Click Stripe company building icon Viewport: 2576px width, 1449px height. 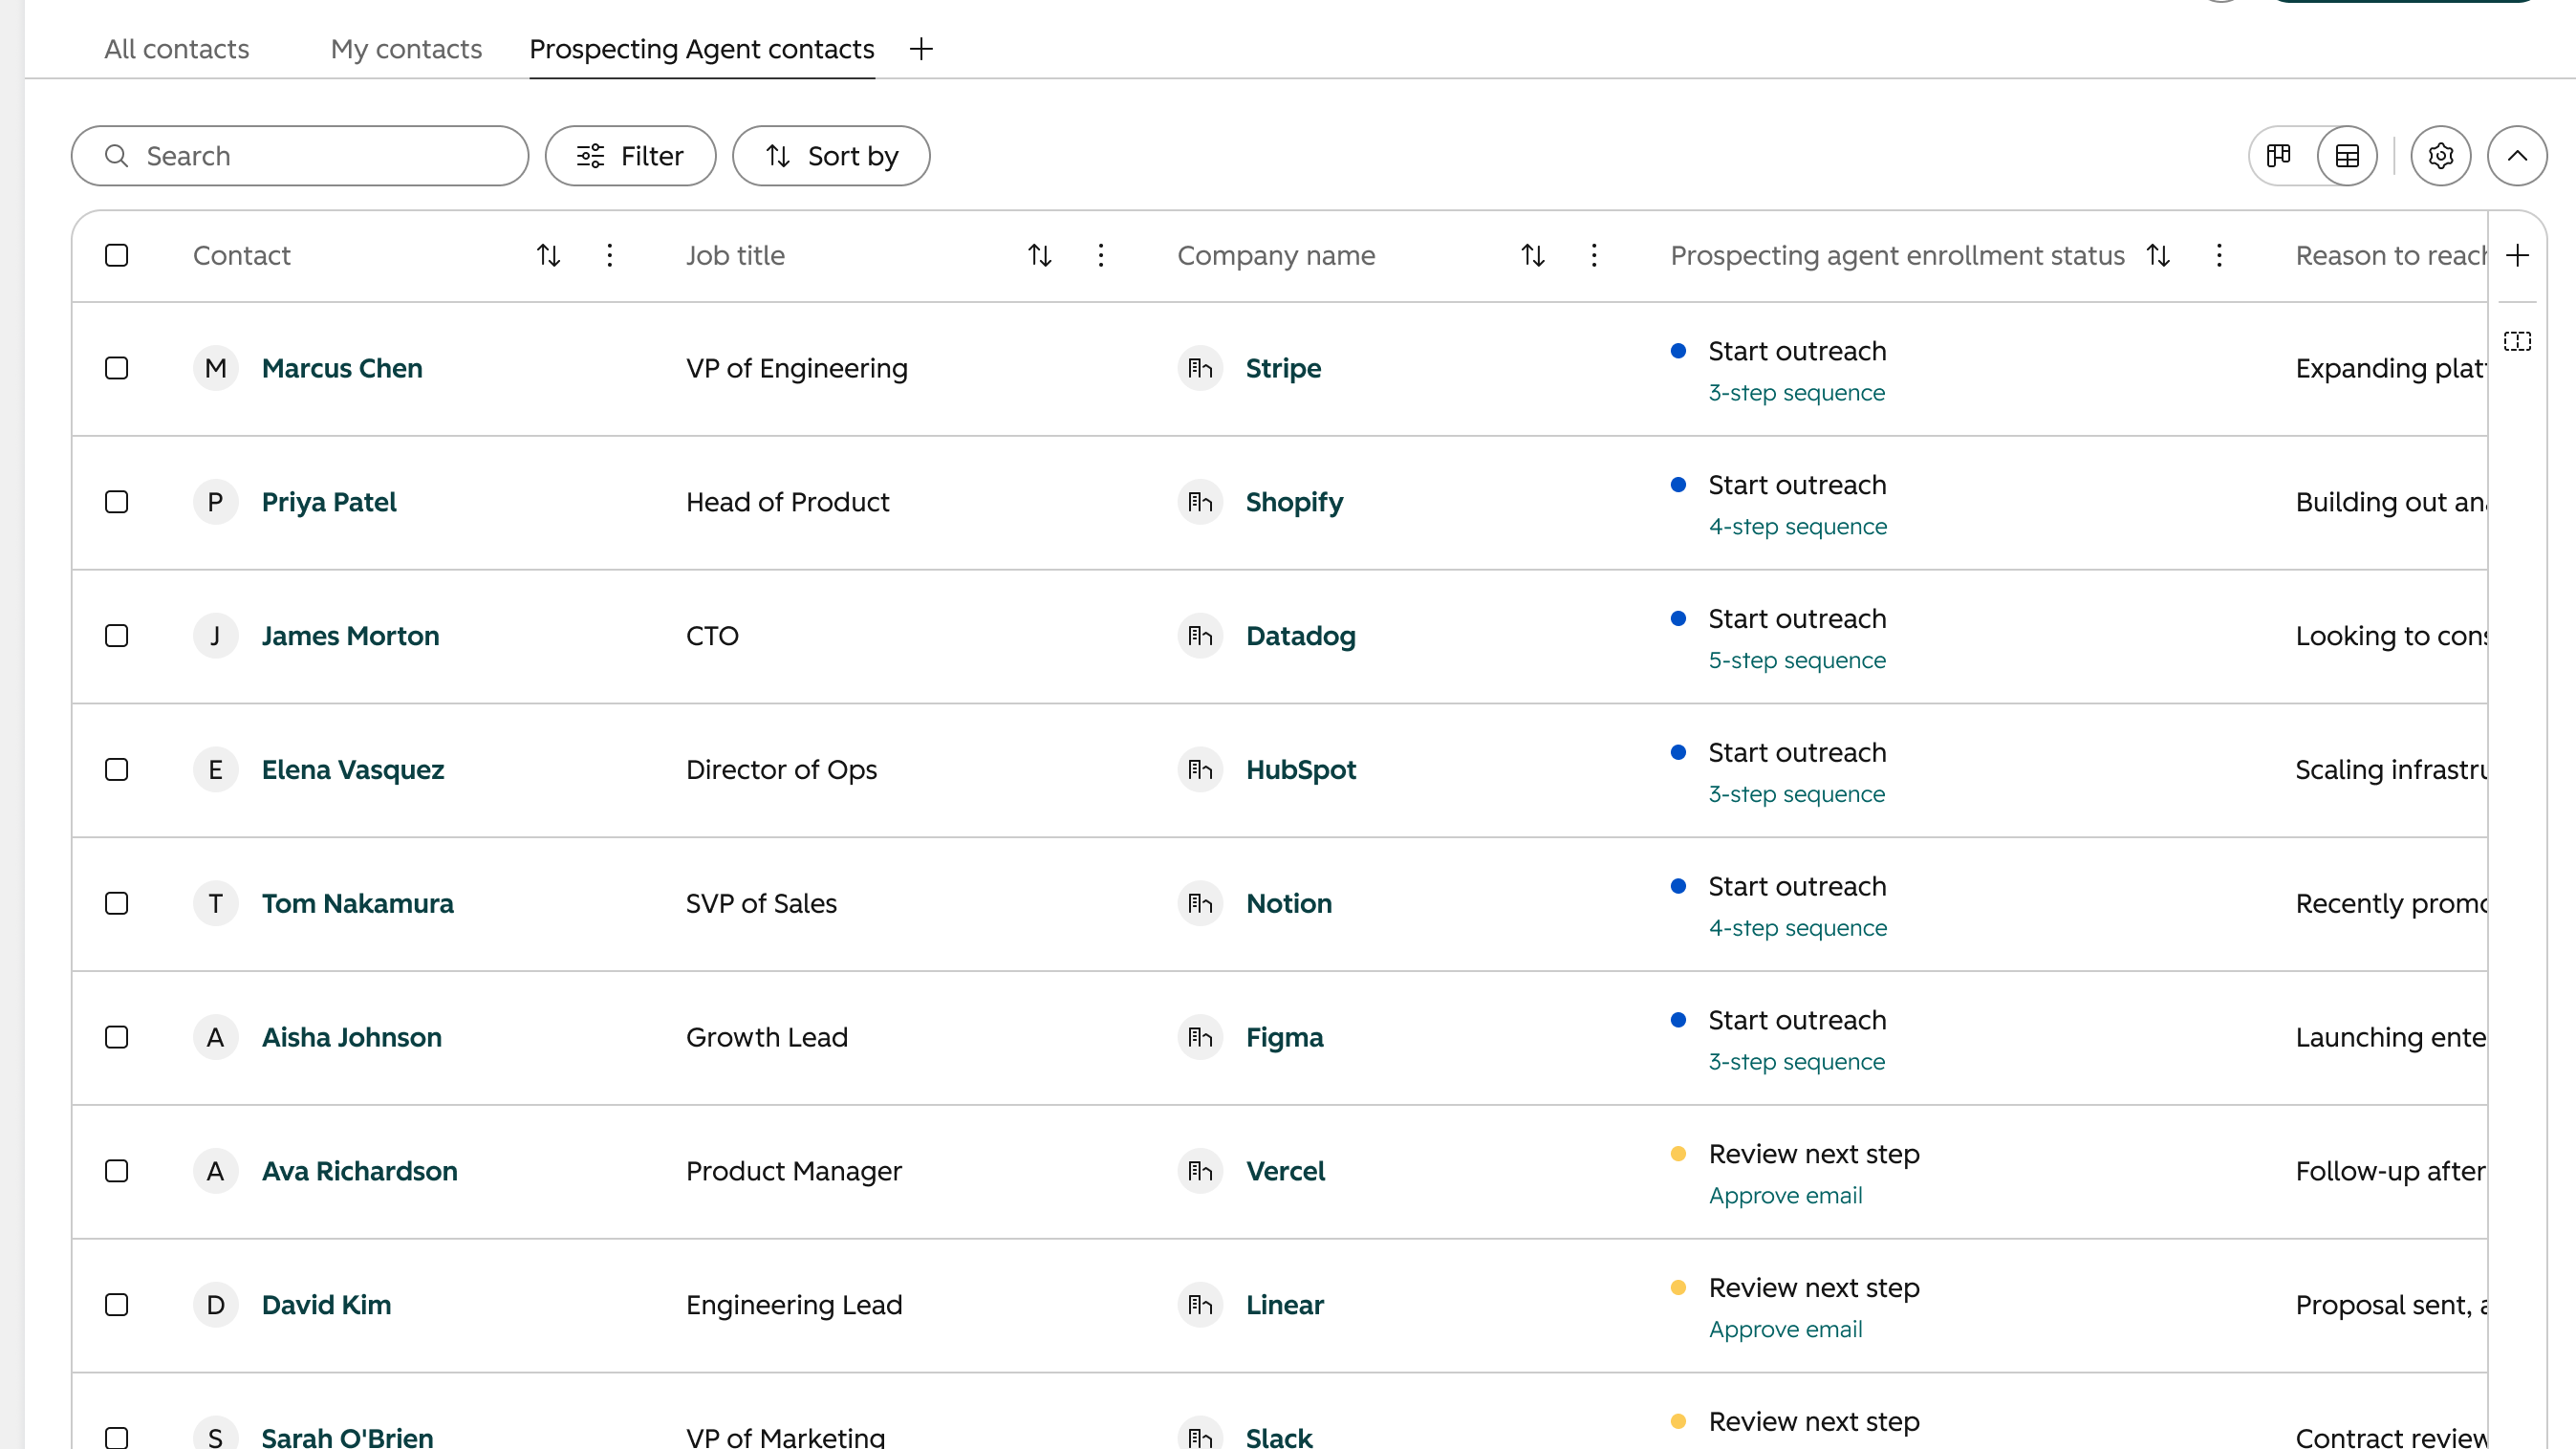(1200, 369)
